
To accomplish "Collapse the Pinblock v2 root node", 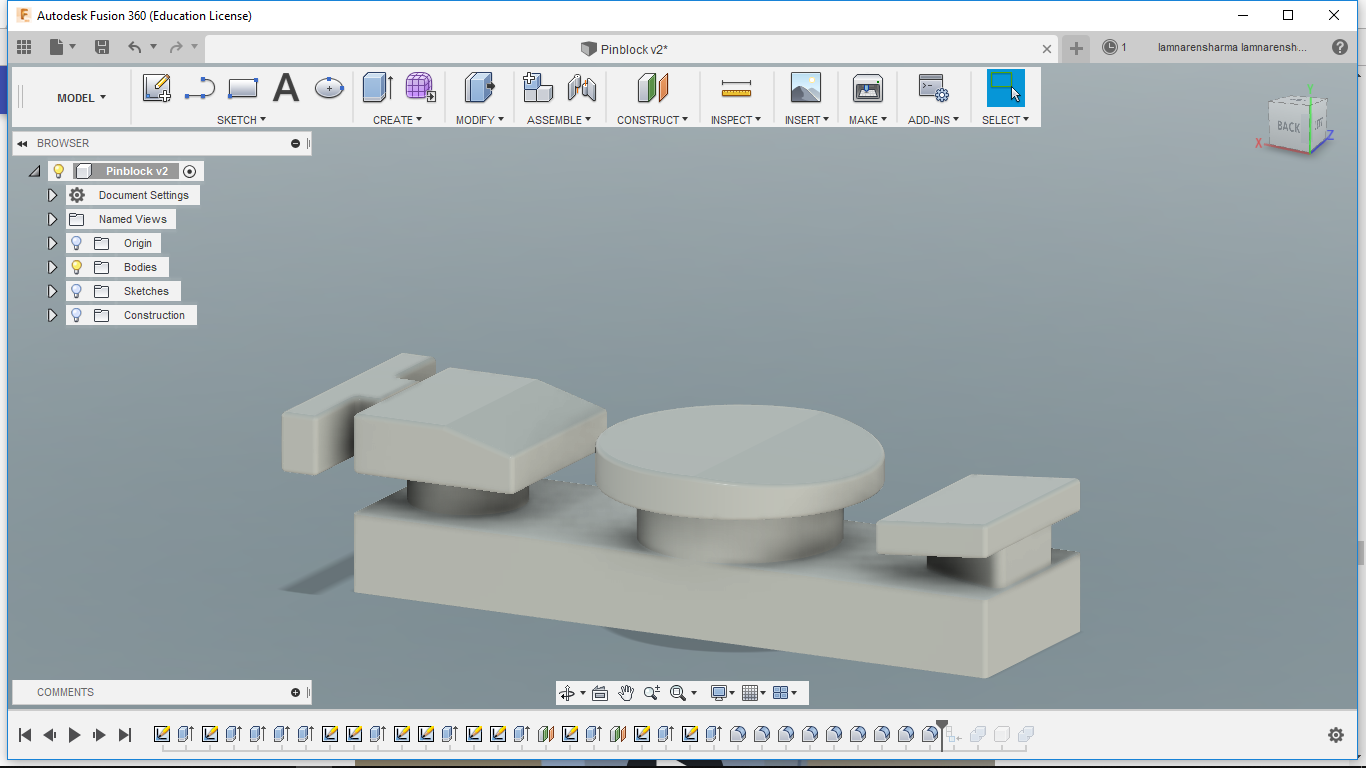I will point(35,171).
